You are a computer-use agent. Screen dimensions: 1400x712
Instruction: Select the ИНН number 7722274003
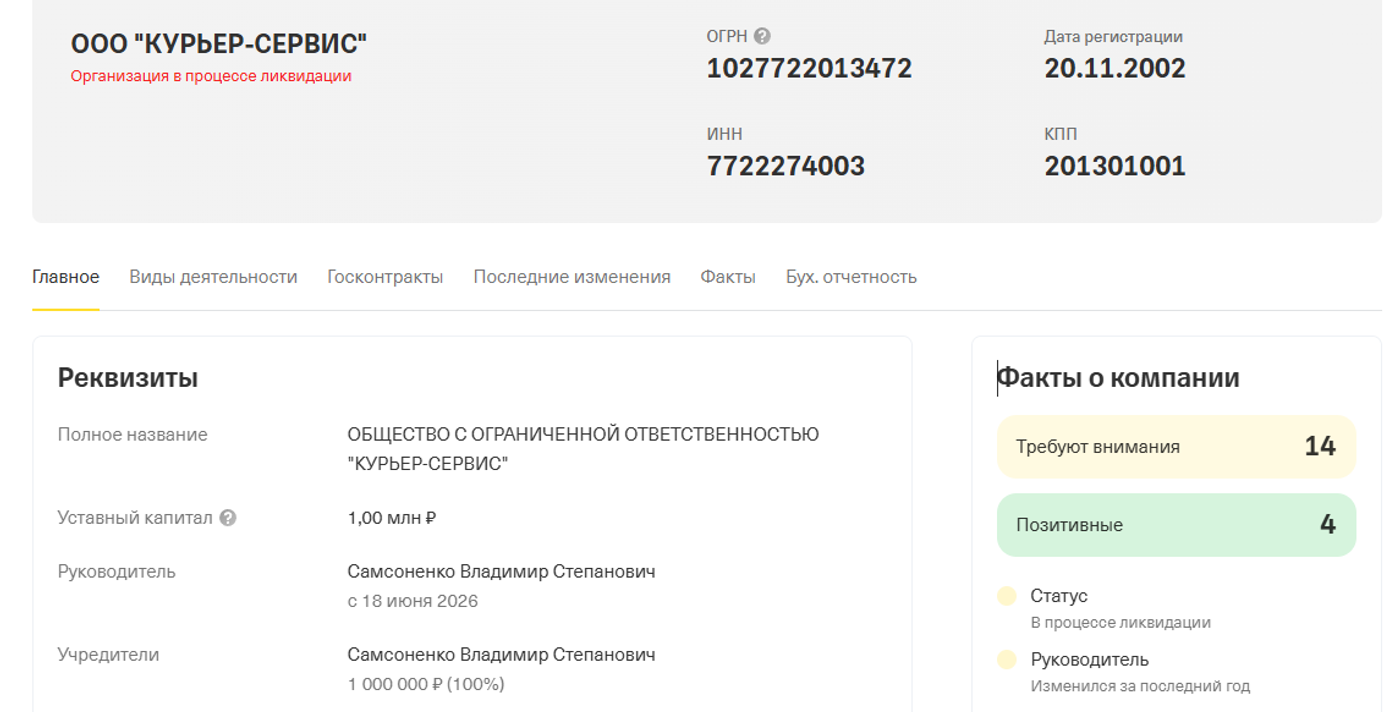[786, 166]
